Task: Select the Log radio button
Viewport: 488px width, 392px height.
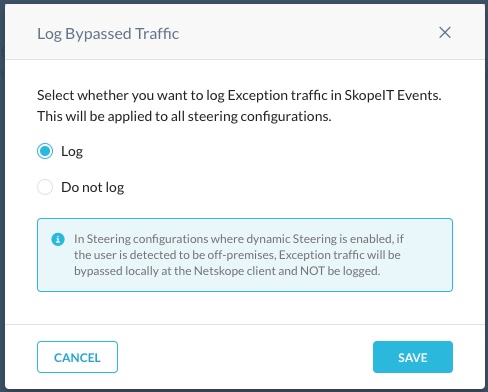Action: (45, 151)
